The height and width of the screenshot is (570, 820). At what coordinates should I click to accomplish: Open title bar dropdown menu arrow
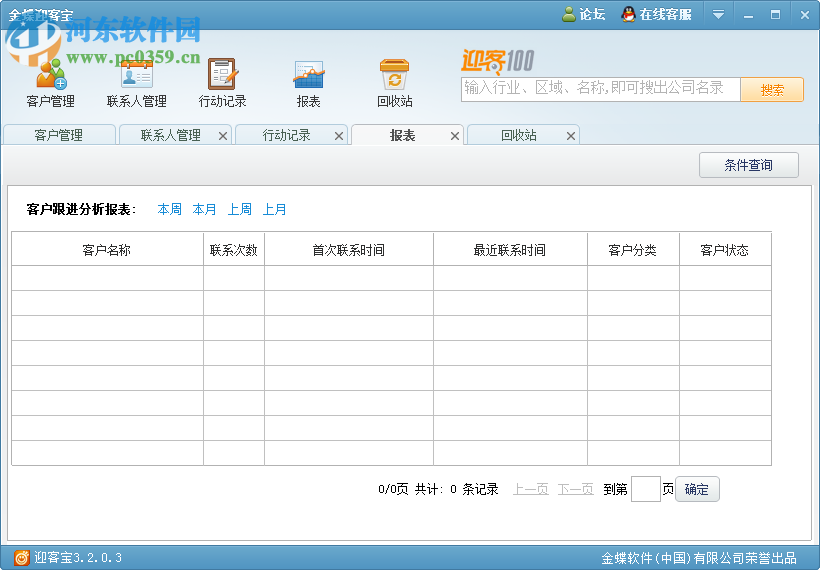[718, 15]
